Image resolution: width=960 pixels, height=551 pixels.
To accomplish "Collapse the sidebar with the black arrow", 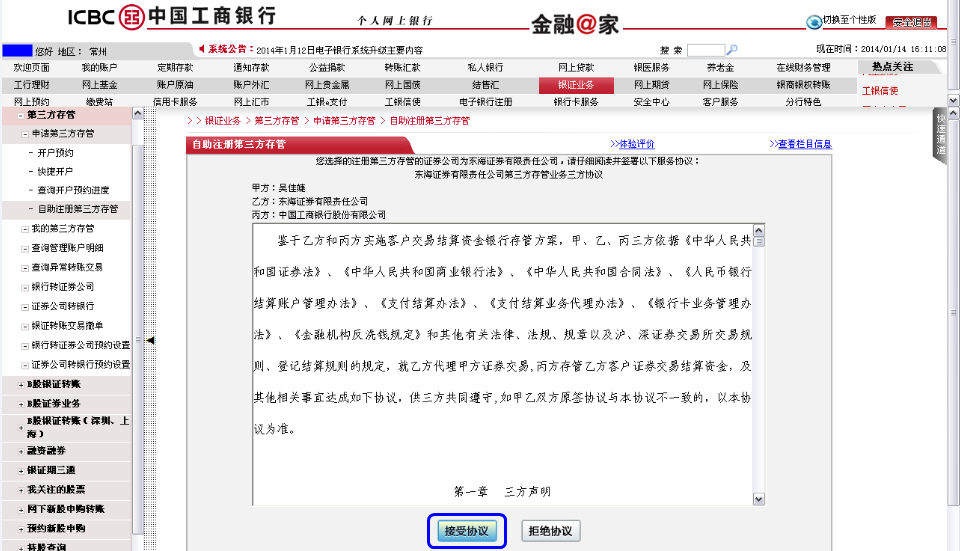I will (x=150, y=340).
